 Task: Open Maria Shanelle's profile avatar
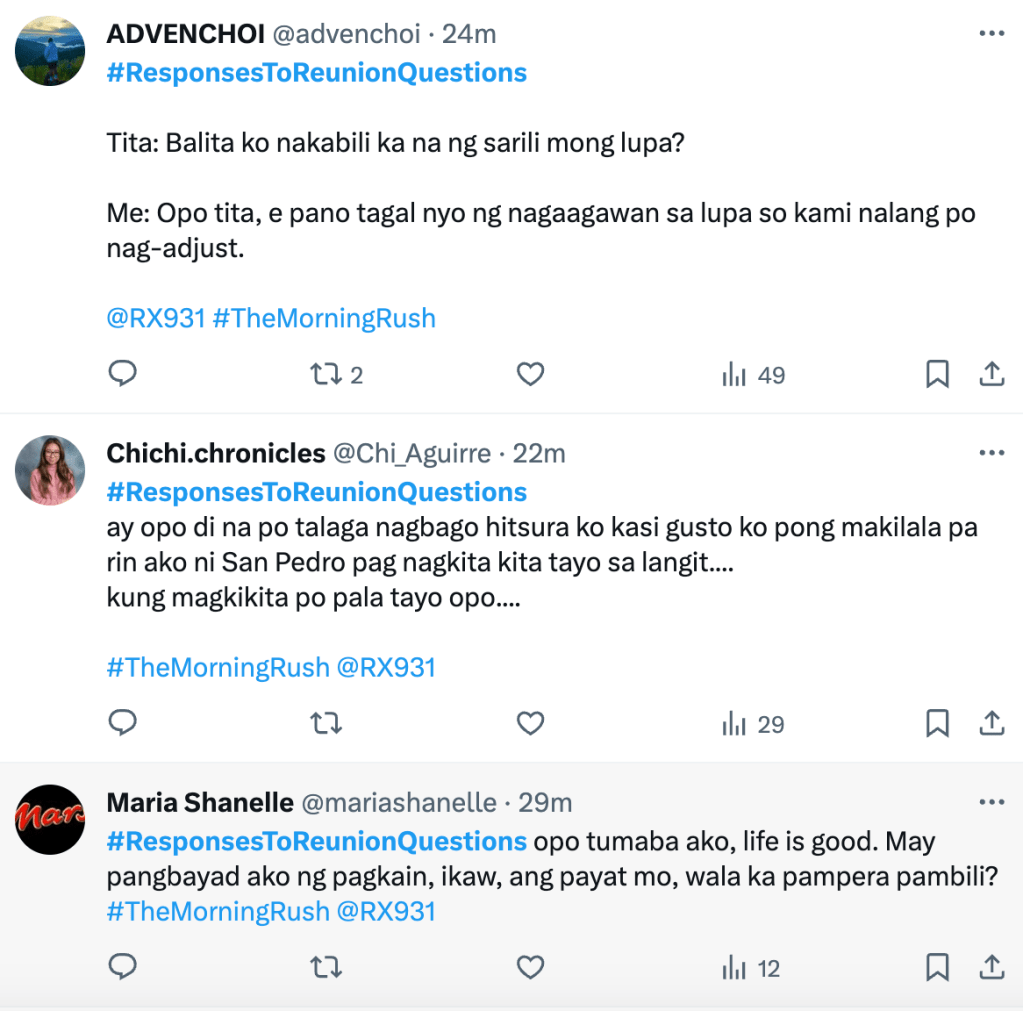pos(50,819)
